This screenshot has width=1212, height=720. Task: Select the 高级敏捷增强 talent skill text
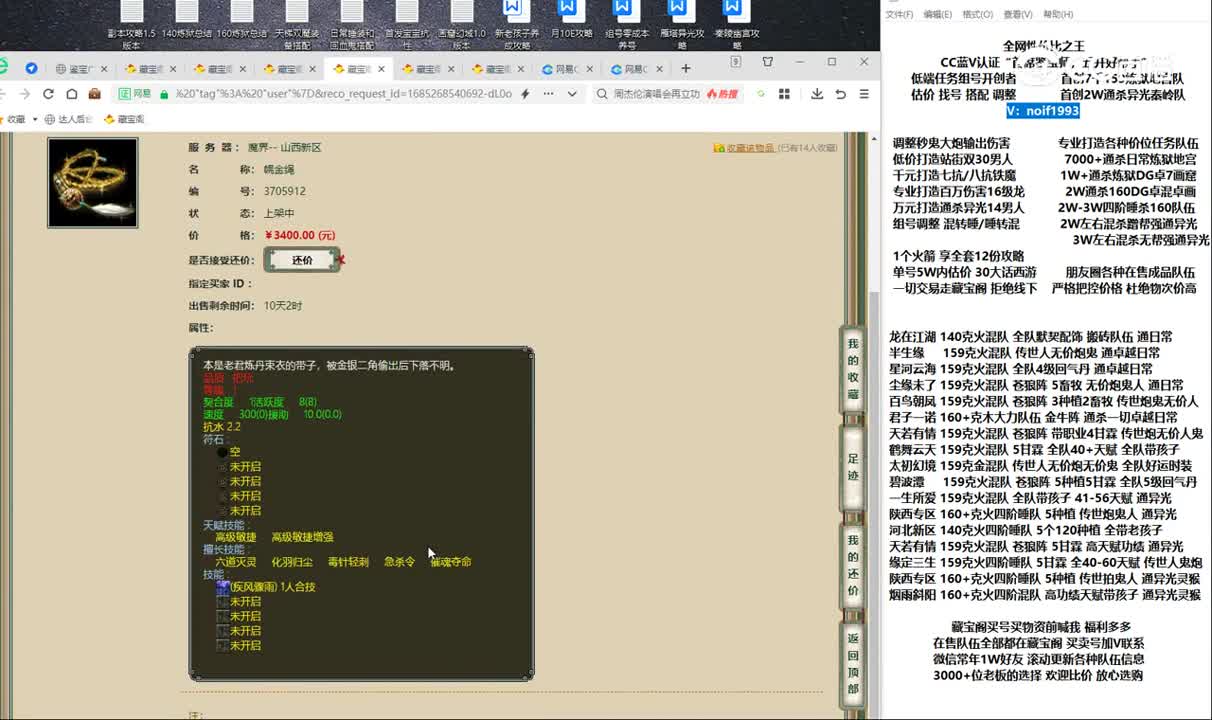303,537
